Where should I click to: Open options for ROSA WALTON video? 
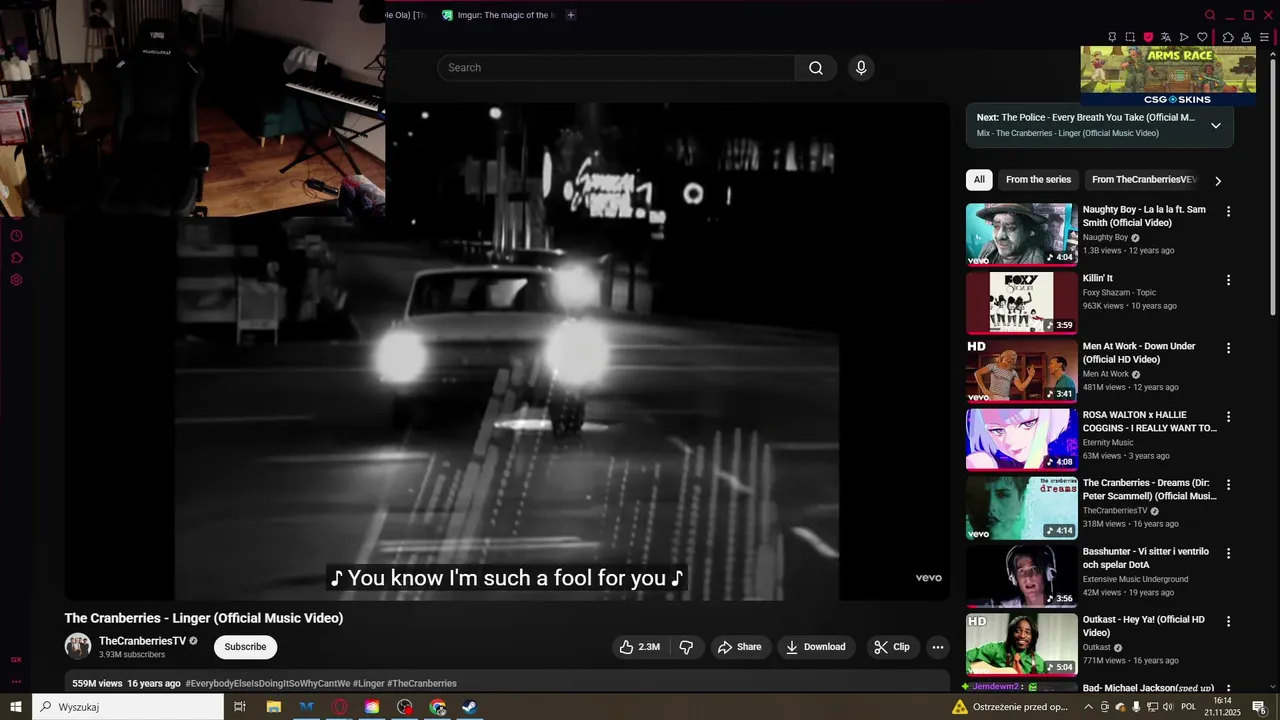(x=1229, y=416)
